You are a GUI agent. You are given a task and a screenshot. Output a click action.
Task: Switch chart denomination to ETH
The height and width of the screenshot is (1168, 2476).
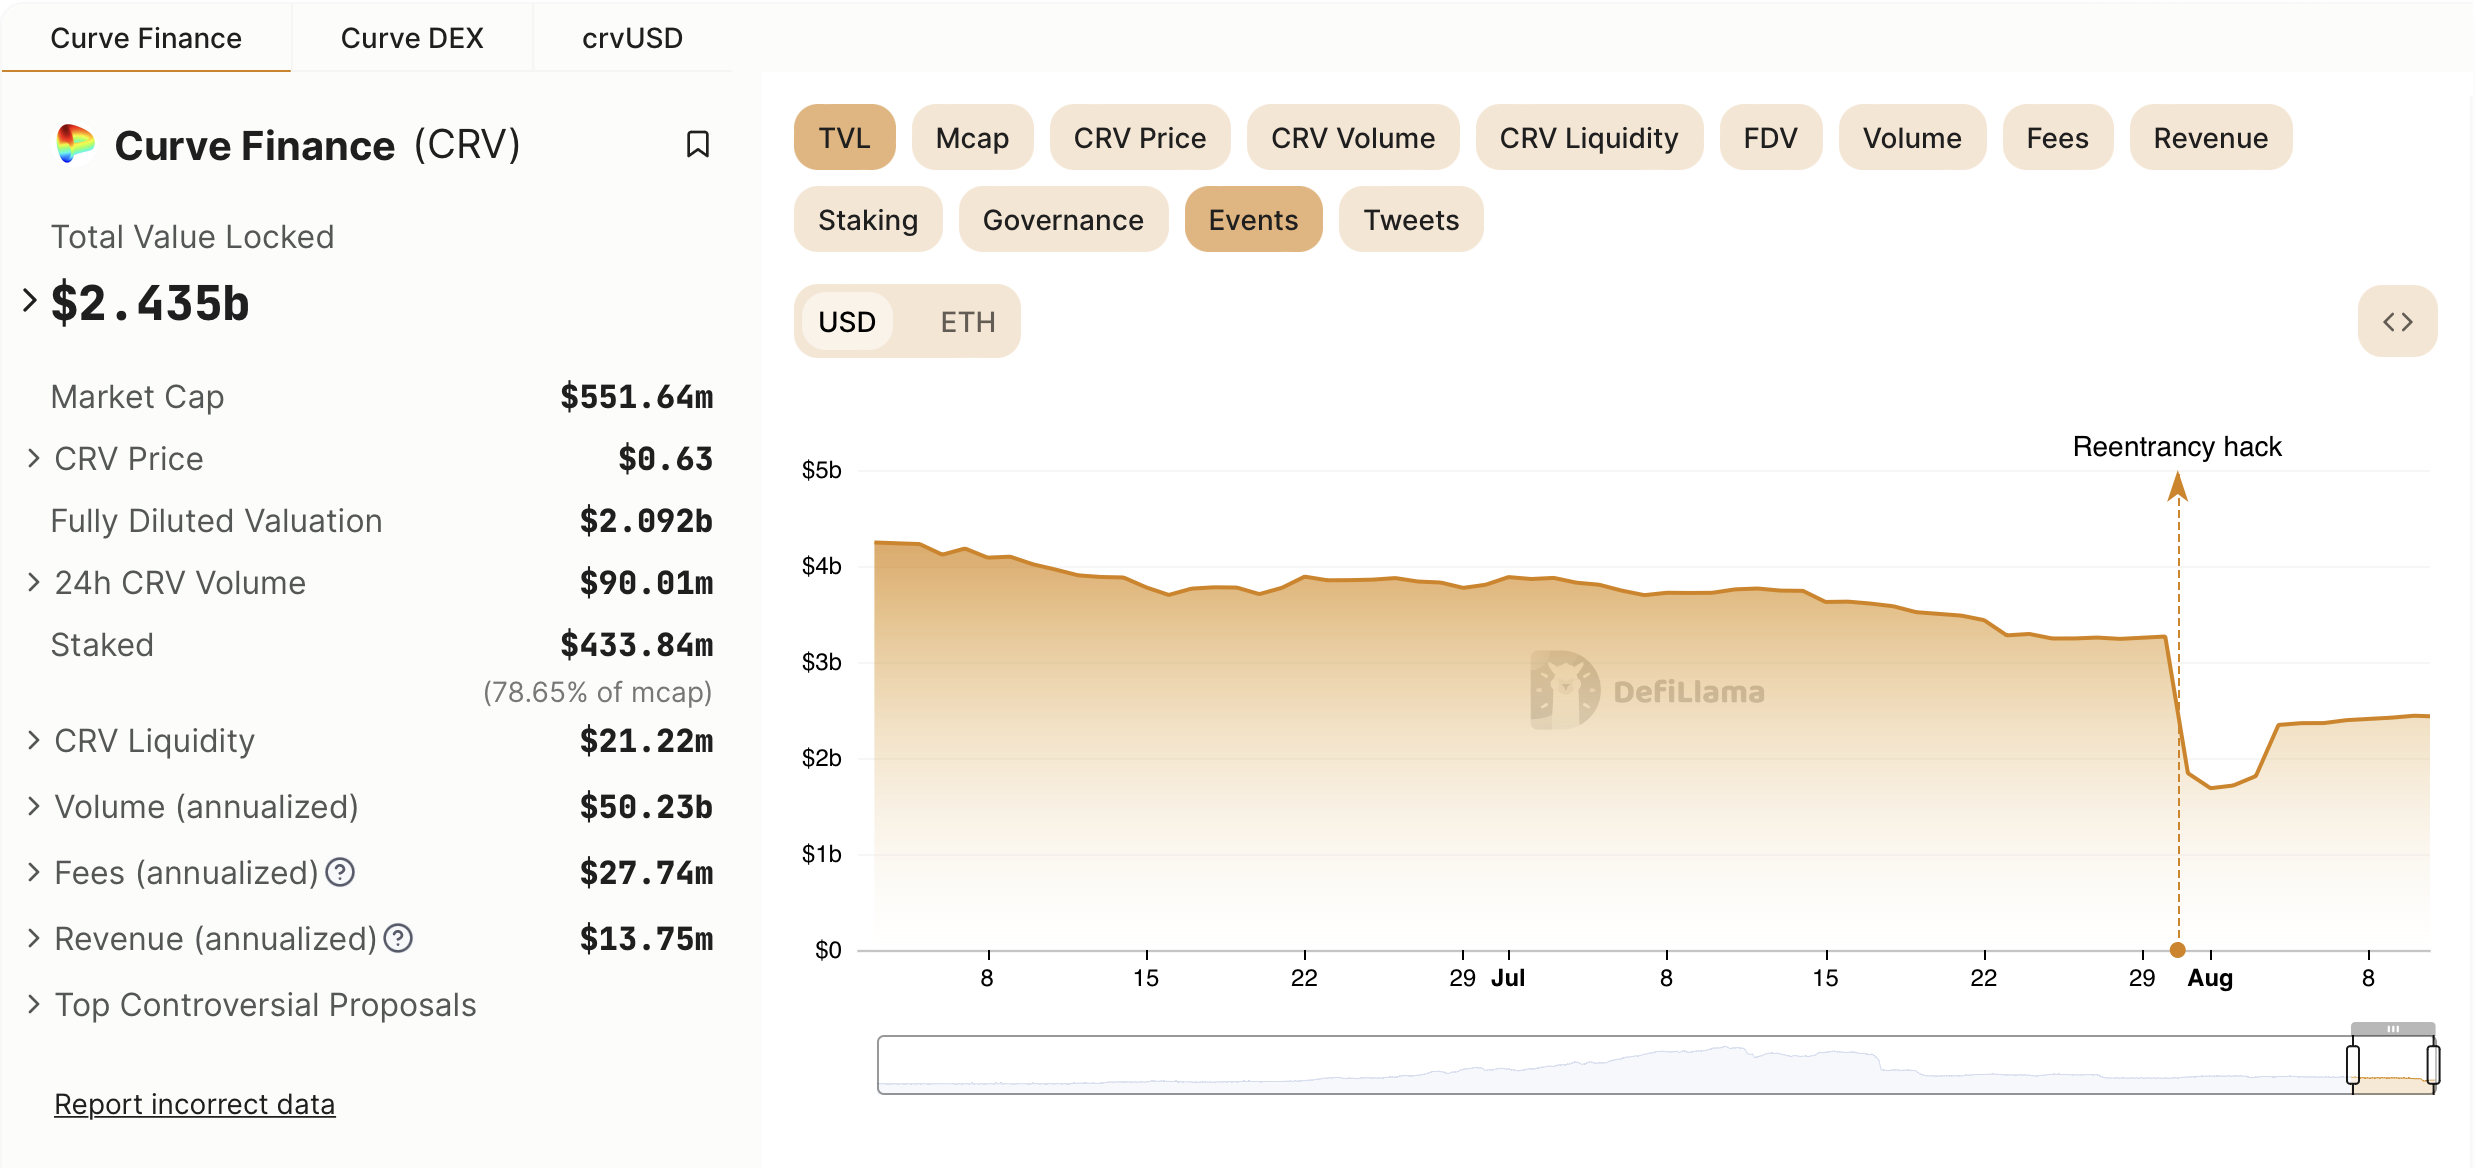coord(967,321)
